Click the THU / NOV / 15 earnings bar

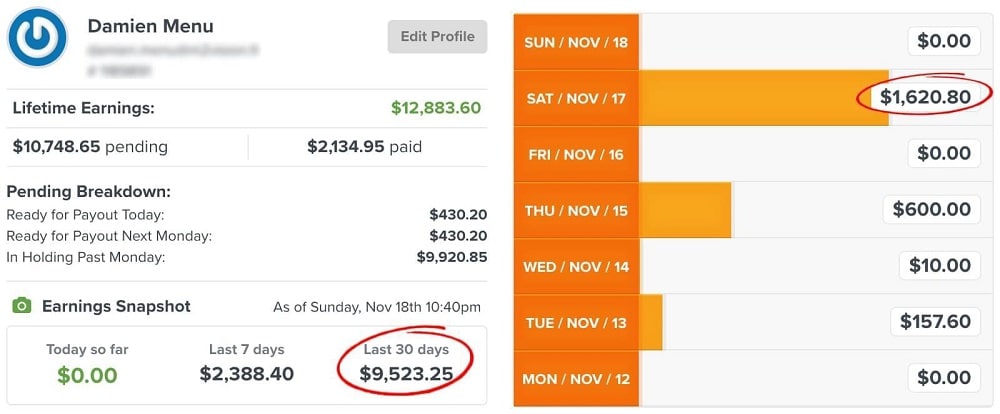coord(685,210)
